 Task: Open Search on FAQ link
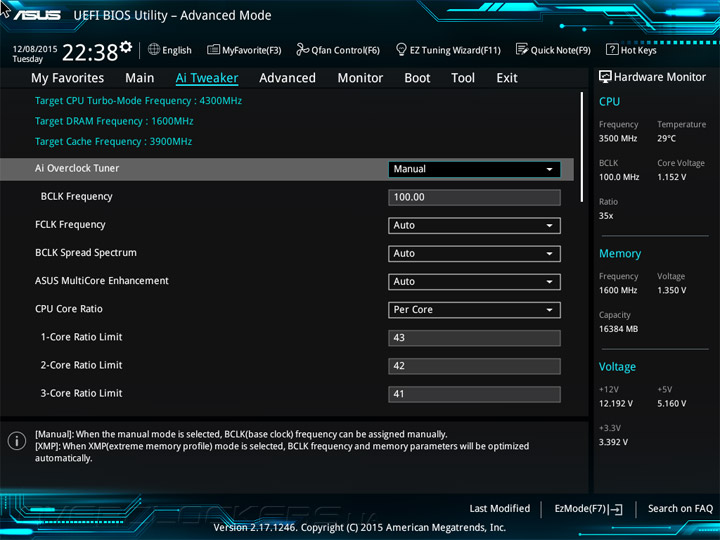point(680,509)
